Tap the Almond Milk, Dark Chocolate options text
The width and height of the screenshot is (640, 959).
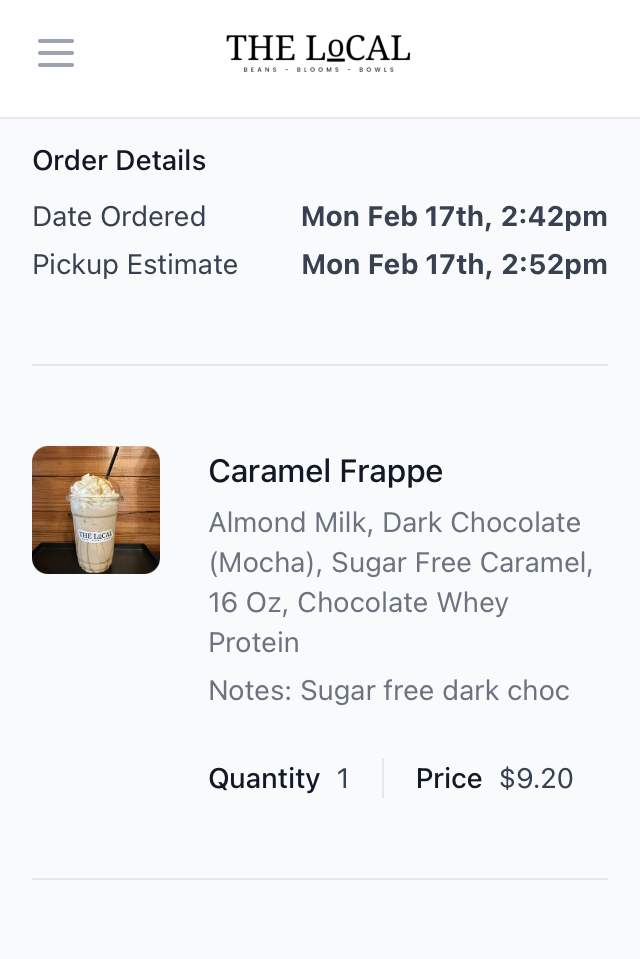coord(394,523)
